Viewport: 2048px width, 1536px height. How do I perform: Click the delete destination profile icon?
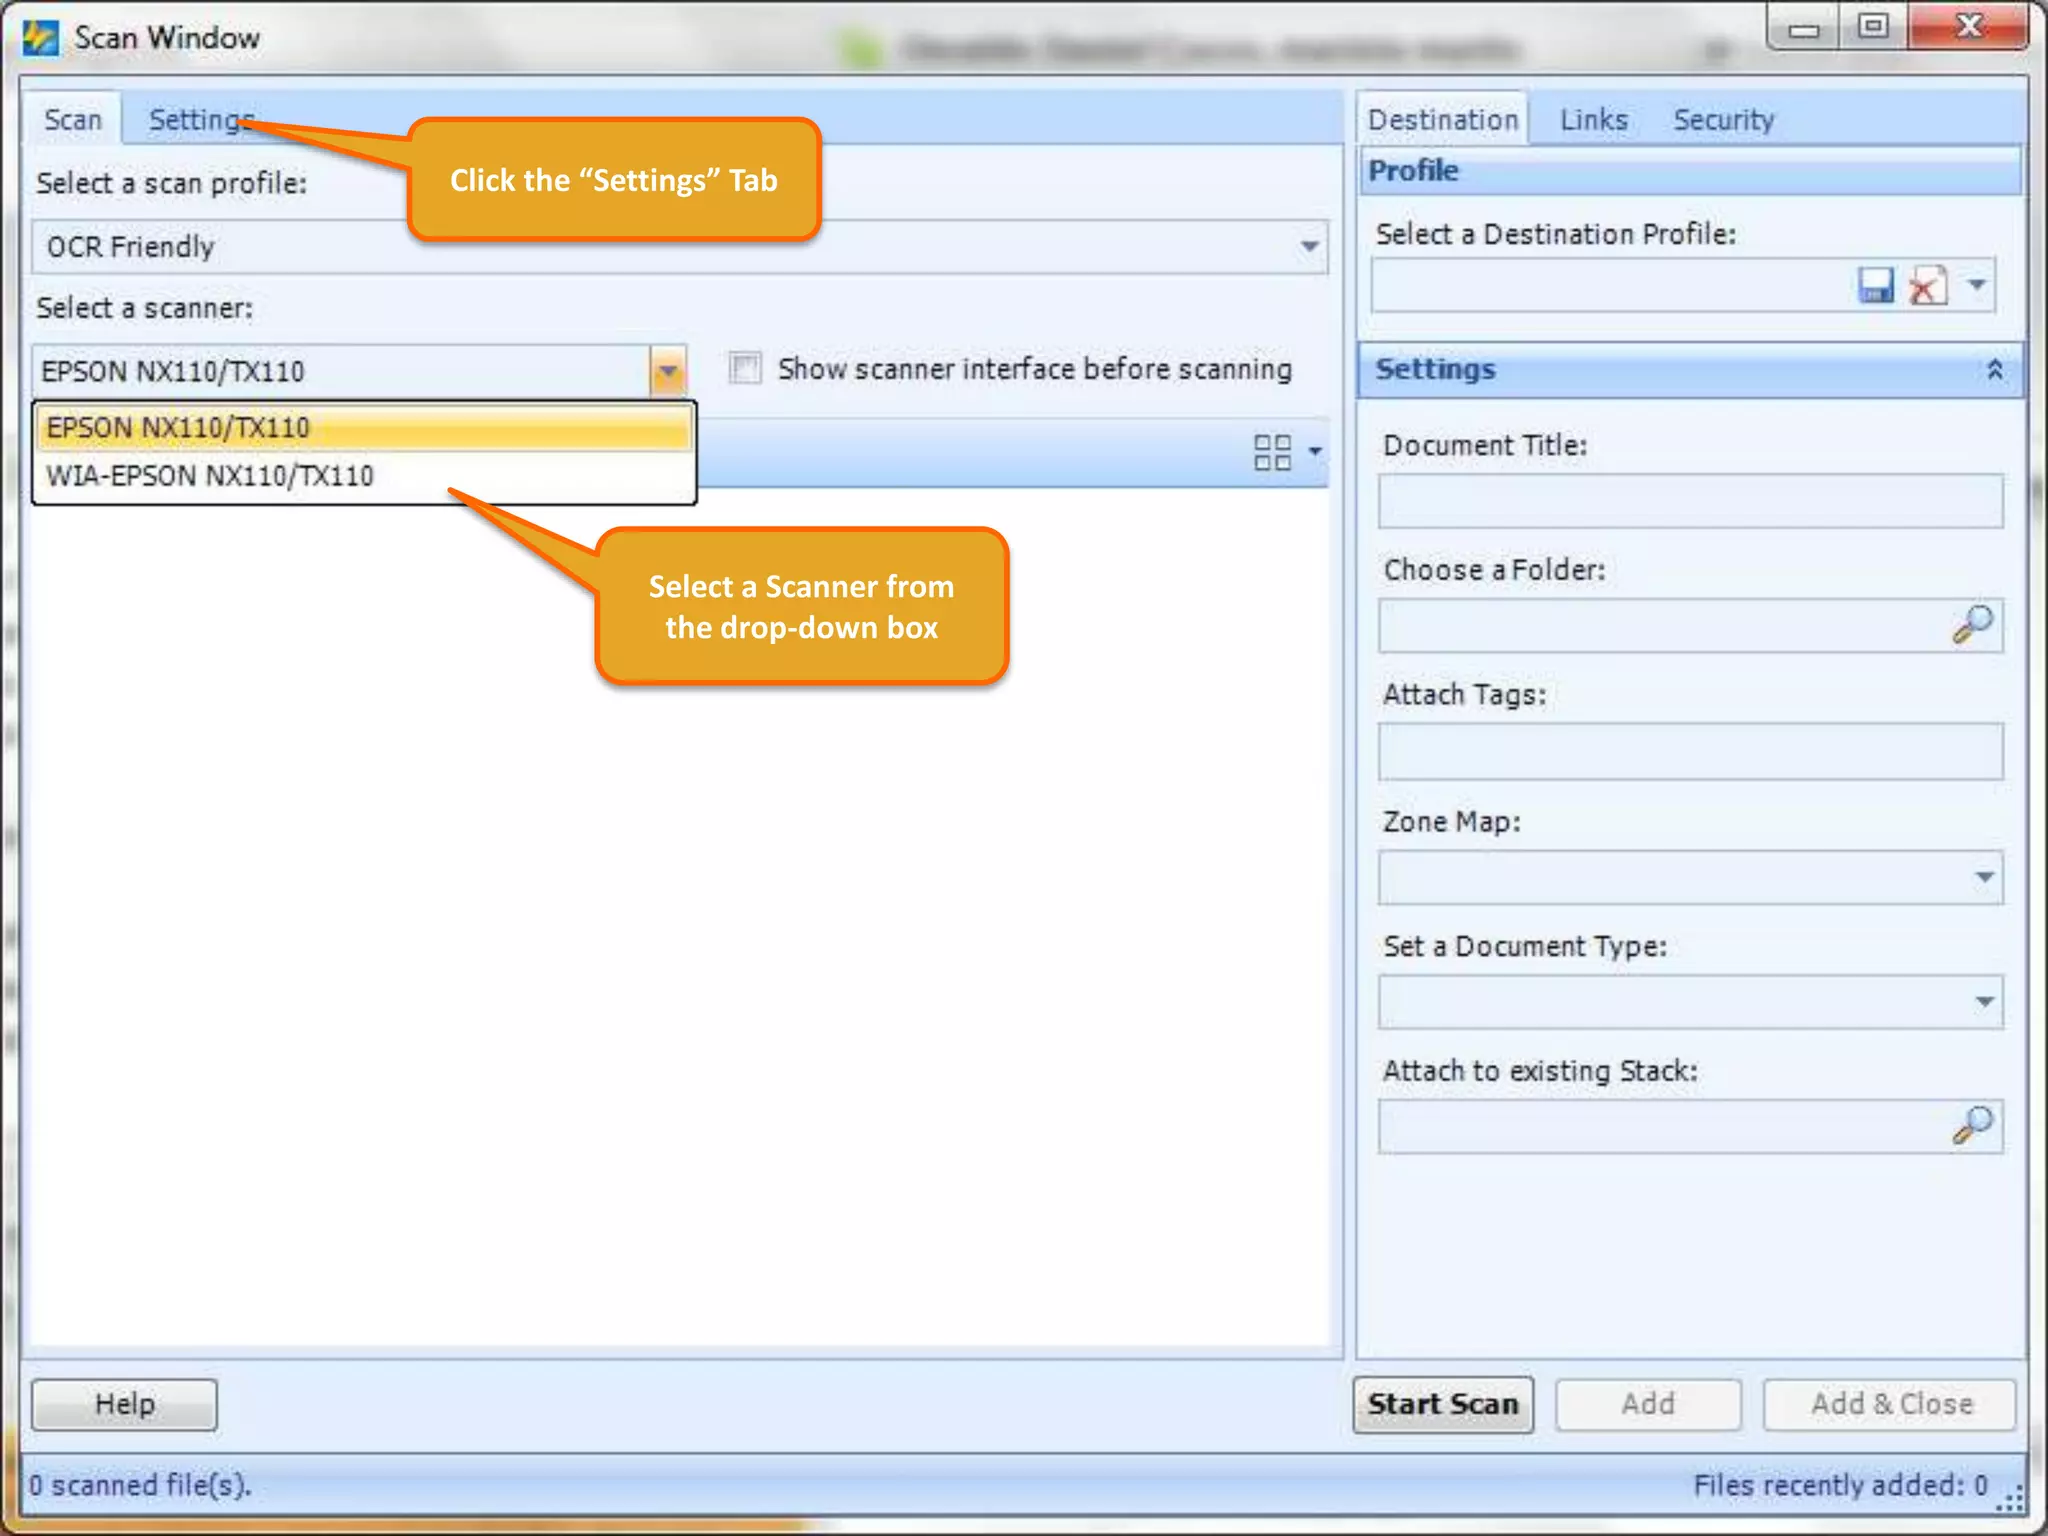point(1928,286)
